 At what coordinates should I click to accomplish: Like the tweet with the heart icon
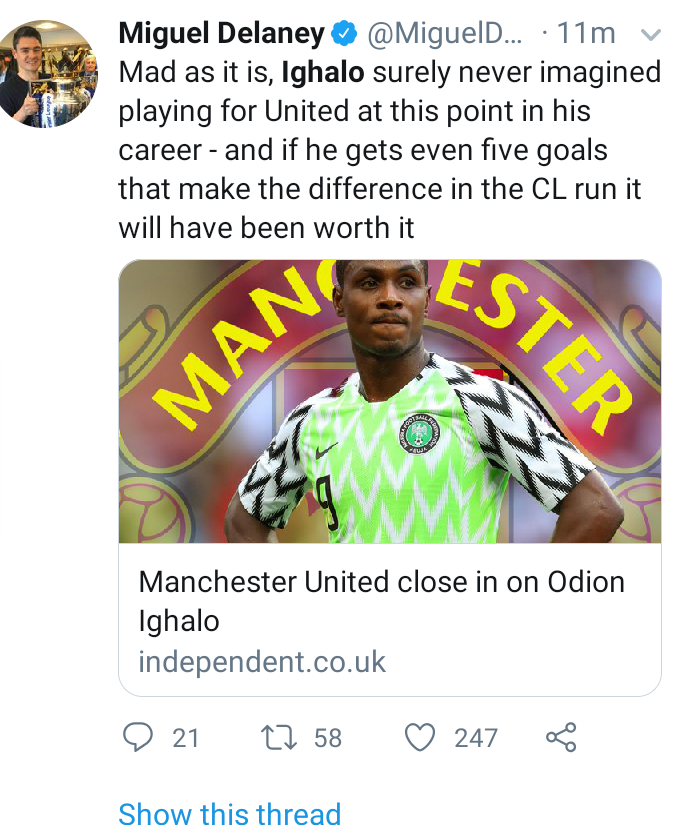421,738
